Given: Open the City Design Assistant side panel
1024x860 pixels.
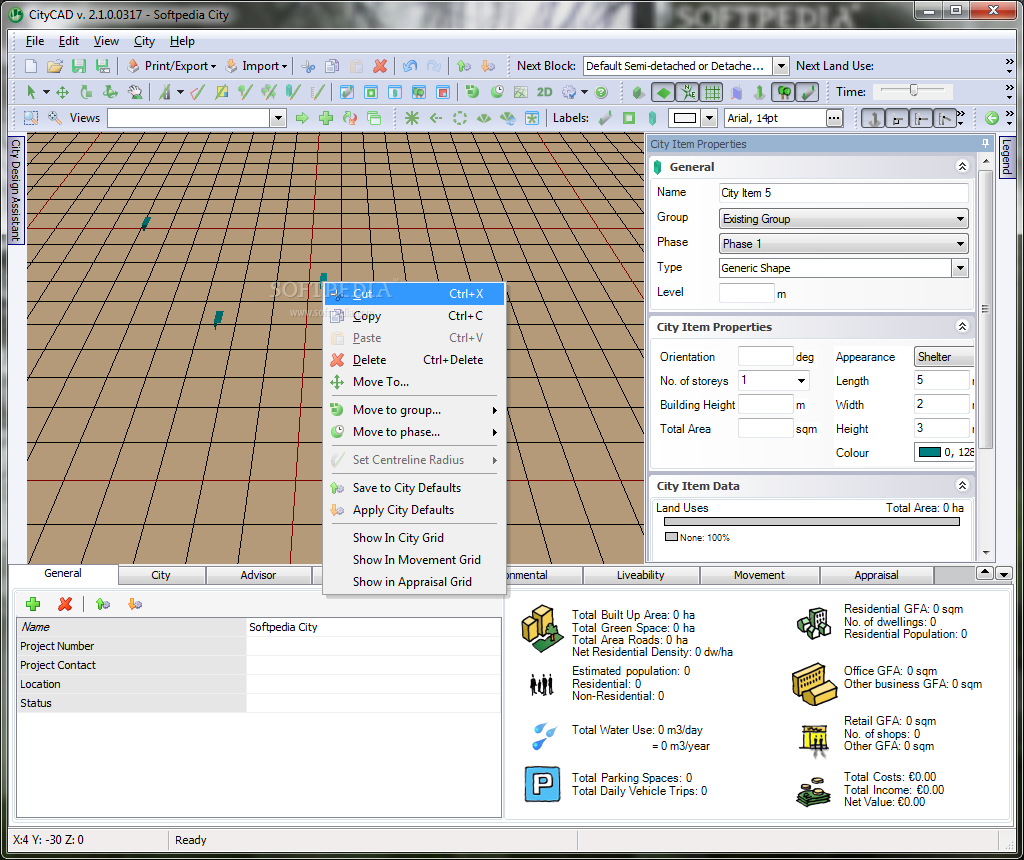Looking at the screenshot, I should pos(16,189).
